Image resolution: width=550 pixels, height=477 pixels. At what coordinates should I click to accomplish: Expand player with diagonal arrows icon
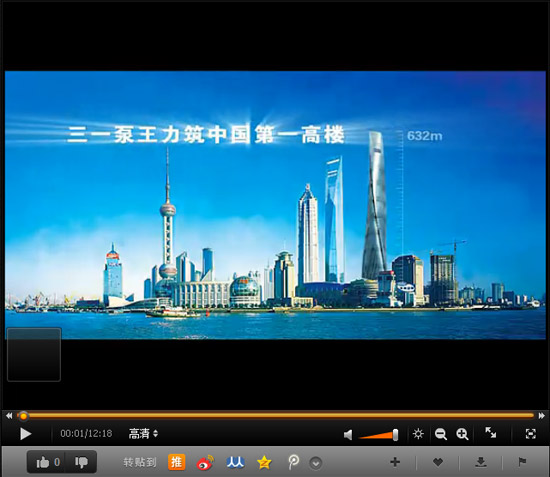(x=491, y=432)
